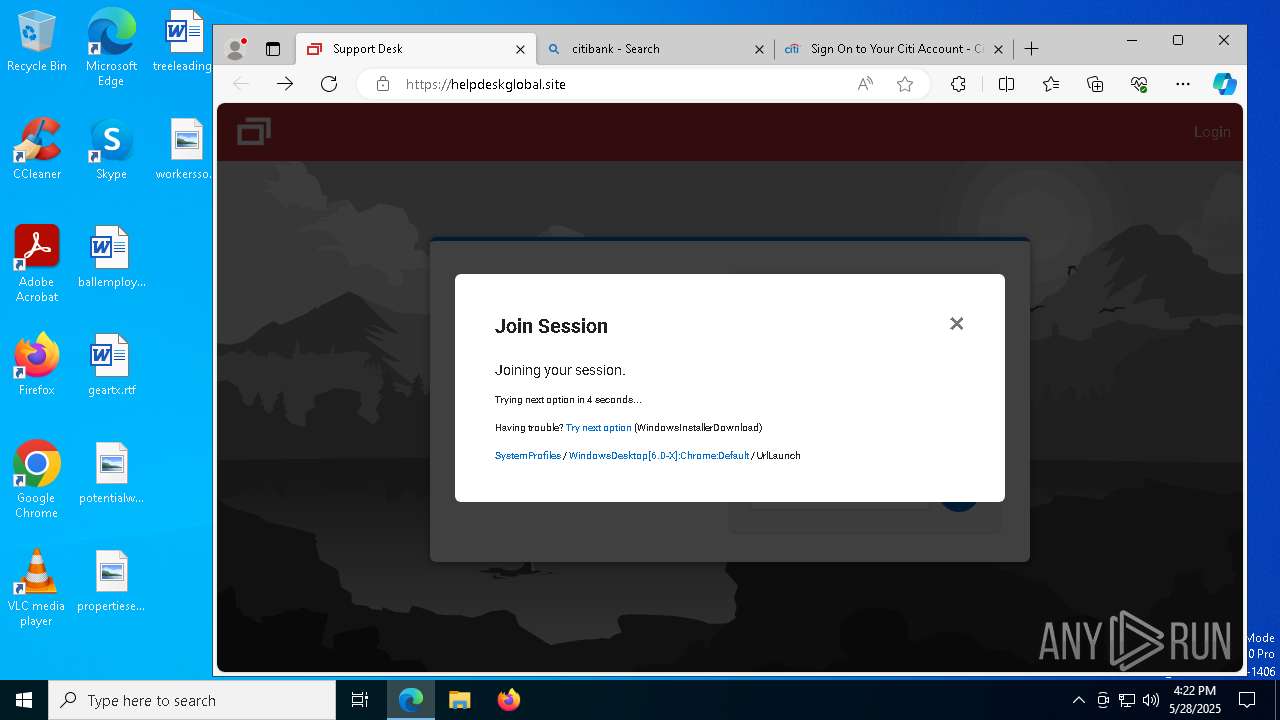Screen dimensions: 1280x720
Task: Open the Favorites list icon
Action: click(1051, 84)
